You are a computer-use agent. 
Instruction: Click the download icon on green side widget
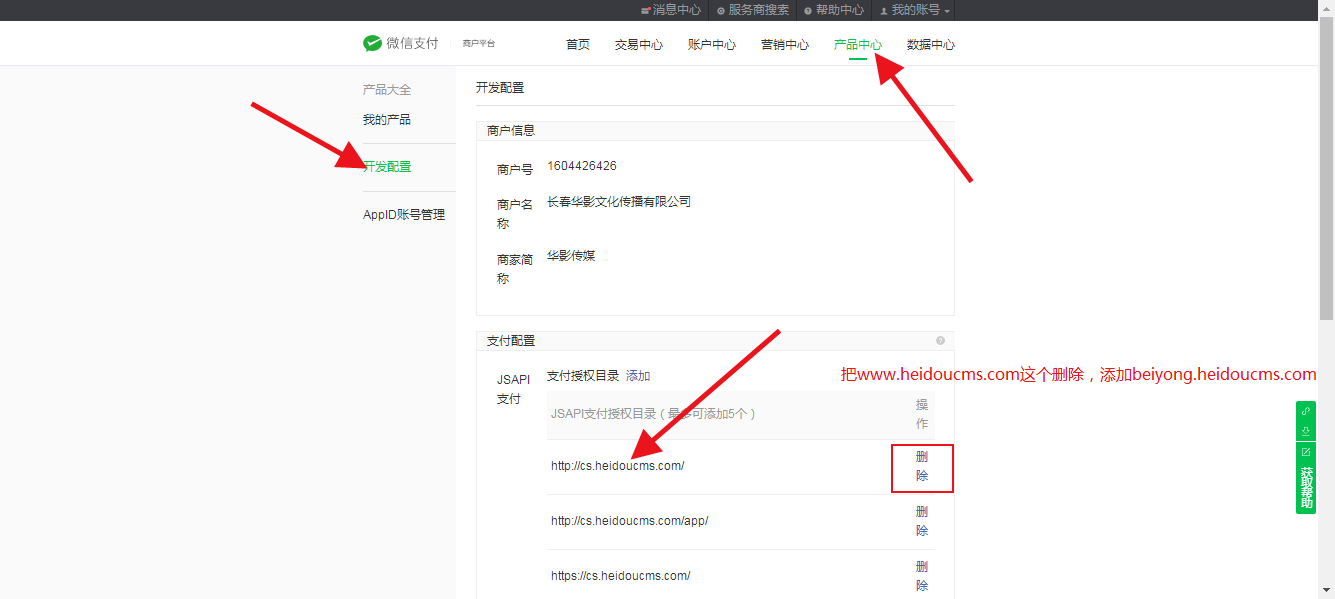1306,431
